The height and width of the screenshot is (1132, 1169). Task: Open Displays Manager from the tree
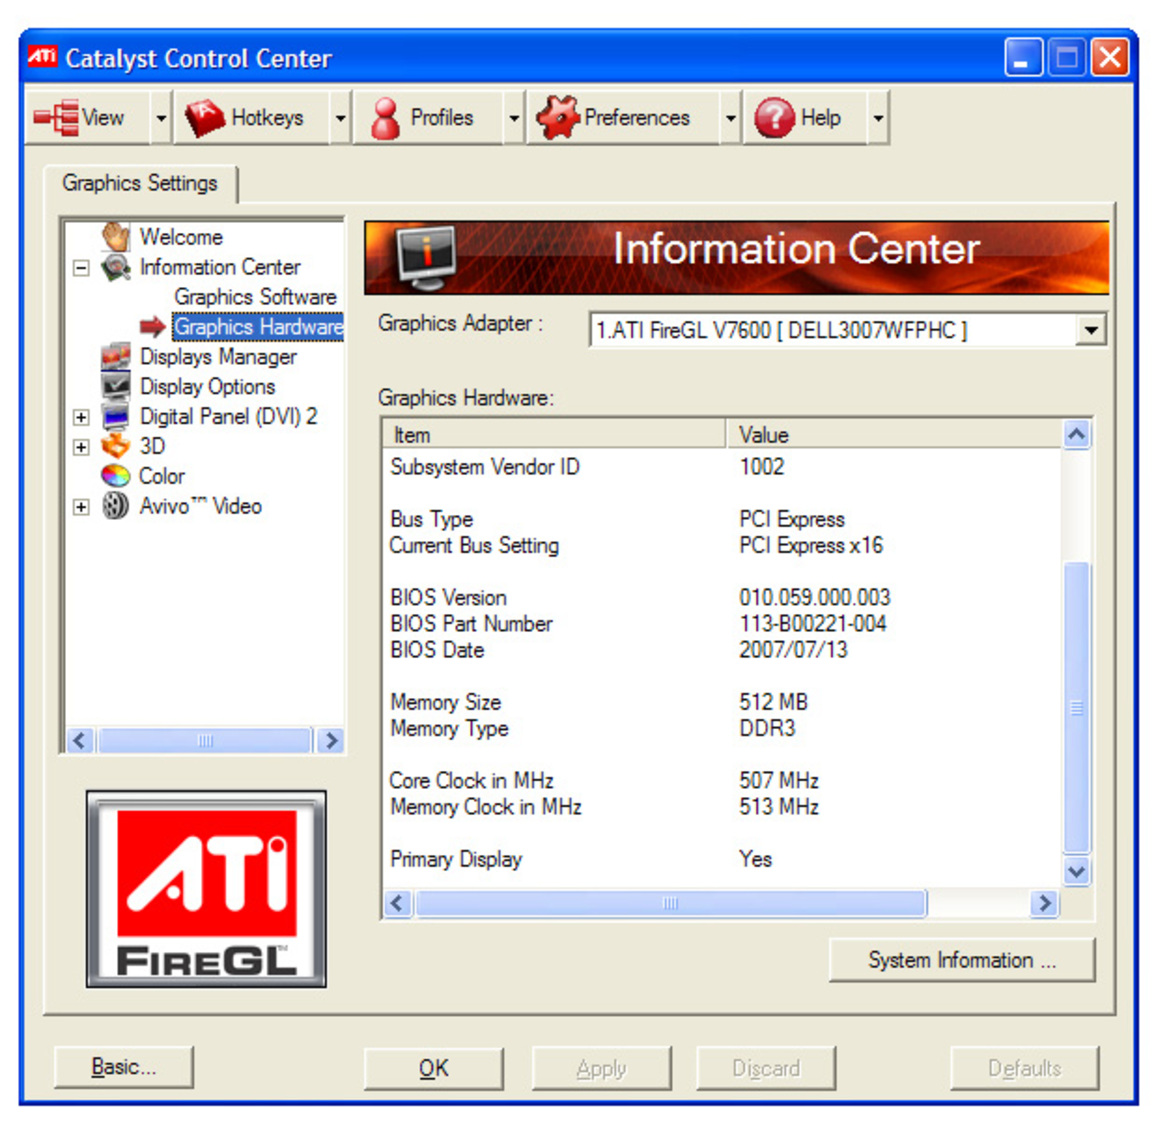click(218, 356)
